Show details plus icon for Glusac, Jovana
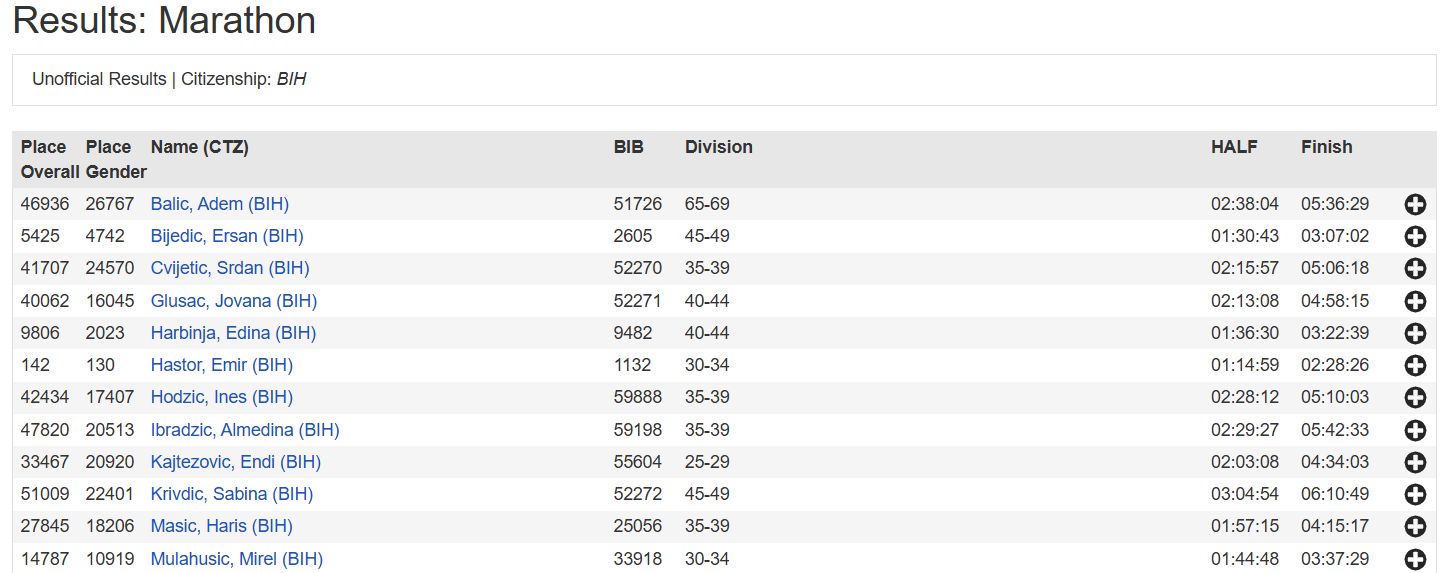 point(1415,301)
